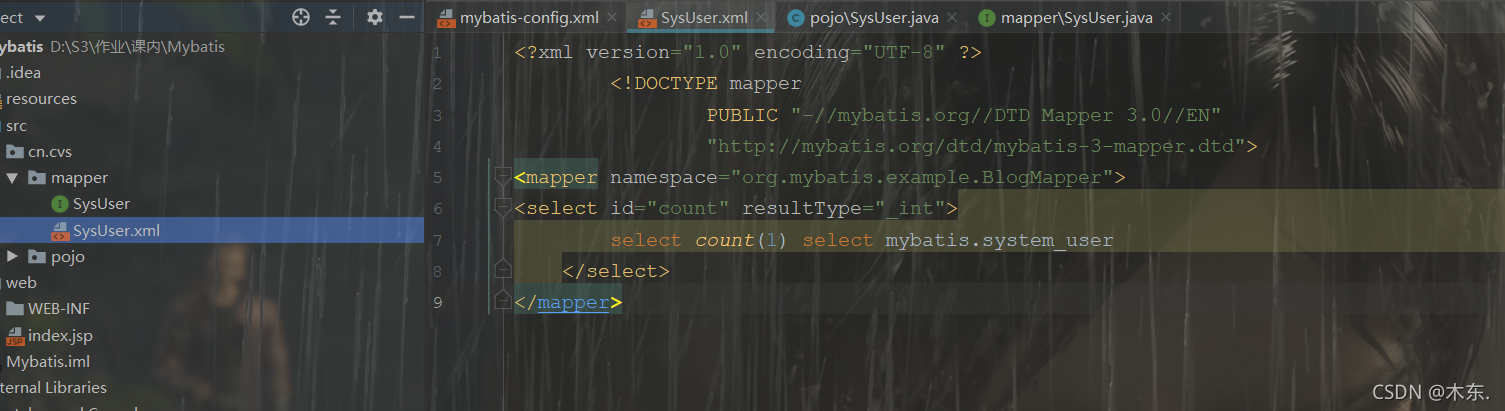Click the locate-file target icon in Project panel

point(300,17)
